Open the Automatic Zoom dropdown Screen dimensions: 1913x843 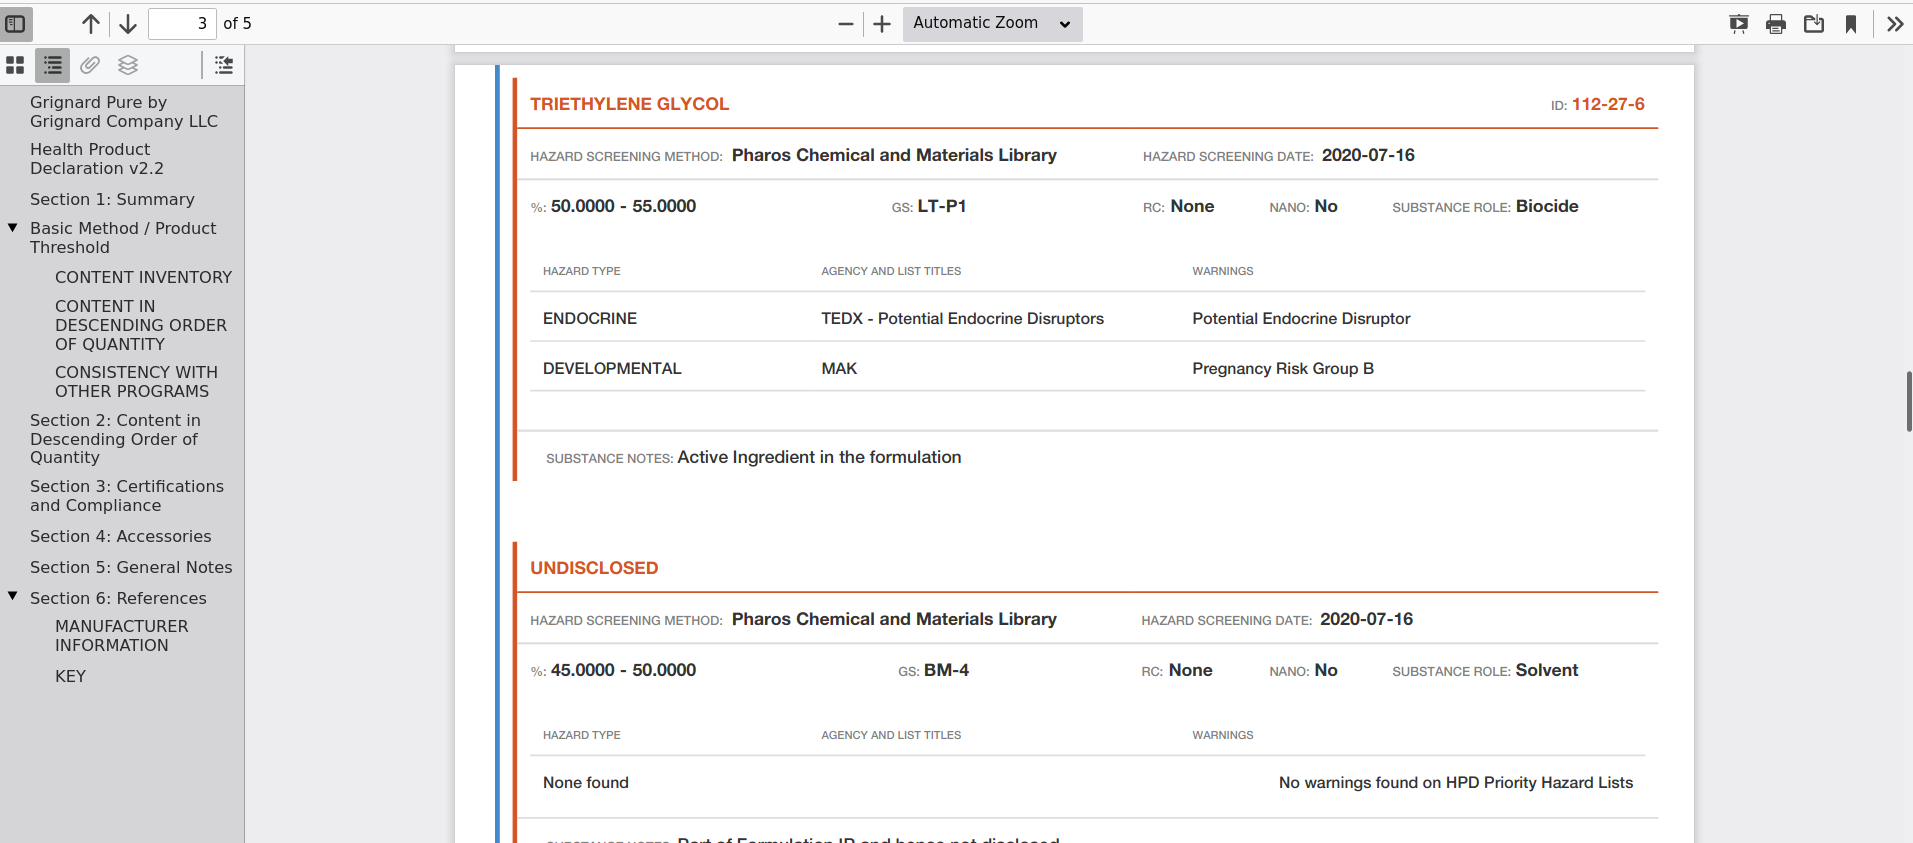(x=992, y=24)
